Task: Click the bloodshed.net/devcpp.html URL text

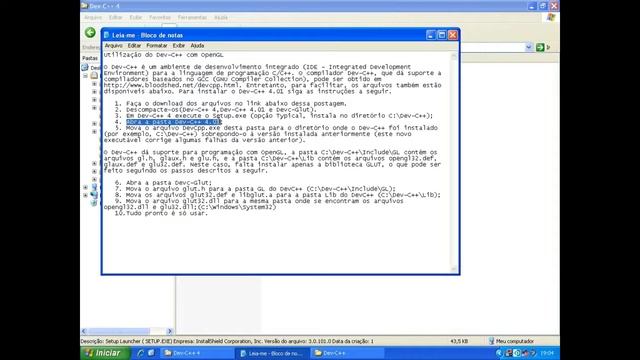Action: (171, 85)
